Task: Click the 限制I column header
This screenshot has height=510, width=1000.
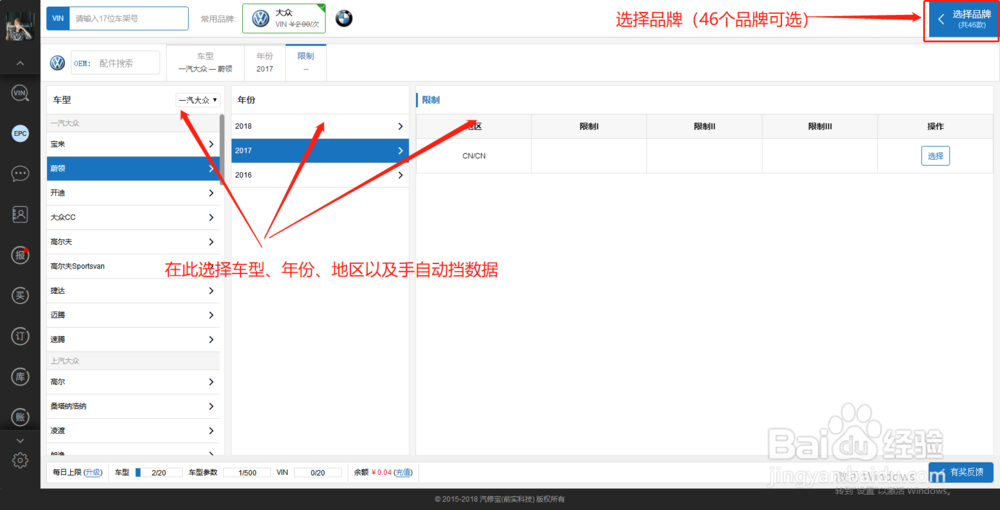Action: 589,126
